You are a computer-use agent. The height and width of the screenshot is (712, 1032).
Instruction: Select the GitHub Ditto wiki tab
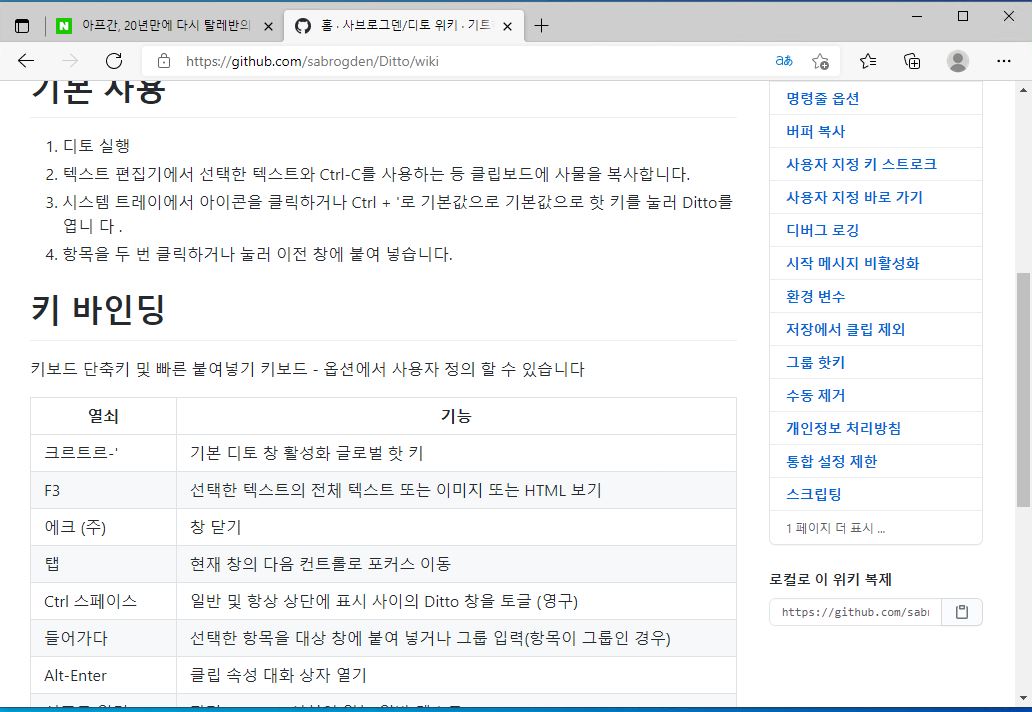404,26
